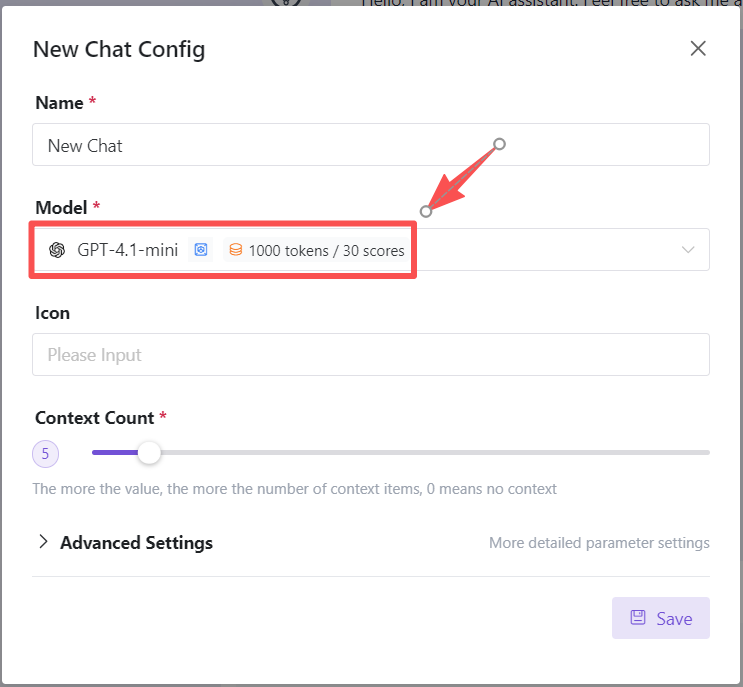Screen dimensions: 743x687
Task: Click the gray handle at the arrow's tail
Action: 500,144
